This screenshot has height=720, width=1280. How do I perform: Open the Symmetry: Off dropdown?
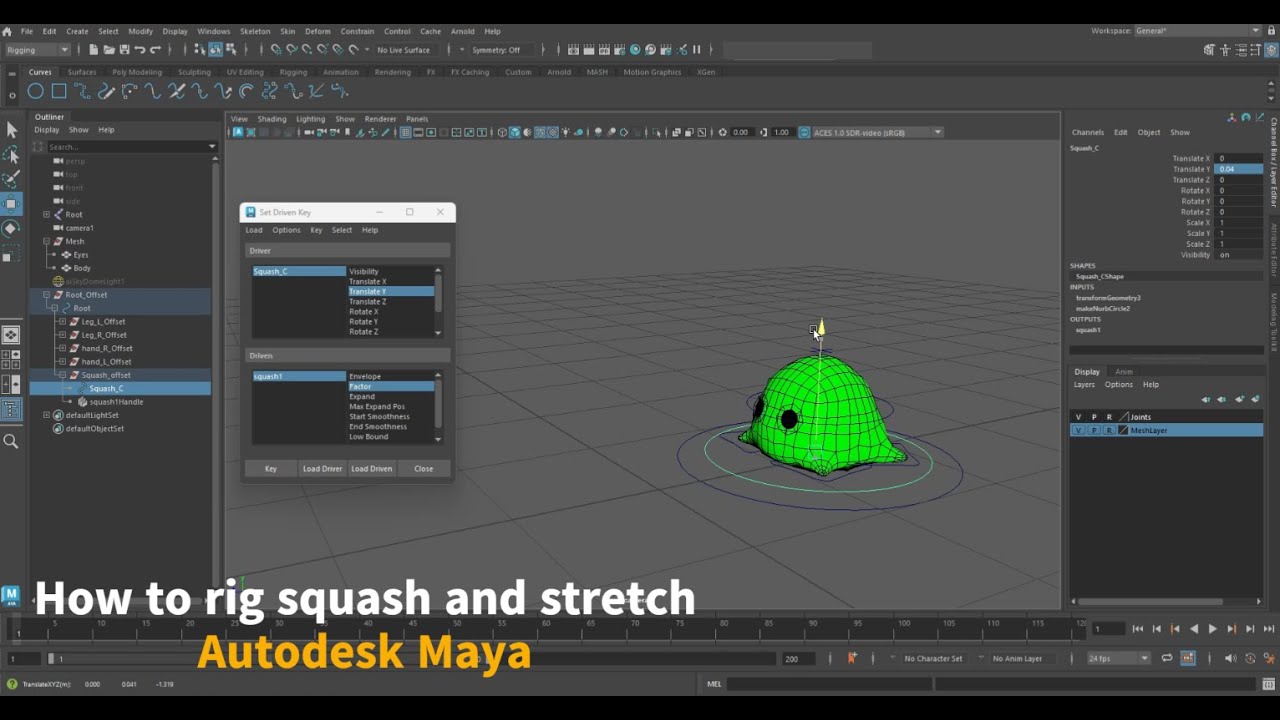click(x=503, y=50)
